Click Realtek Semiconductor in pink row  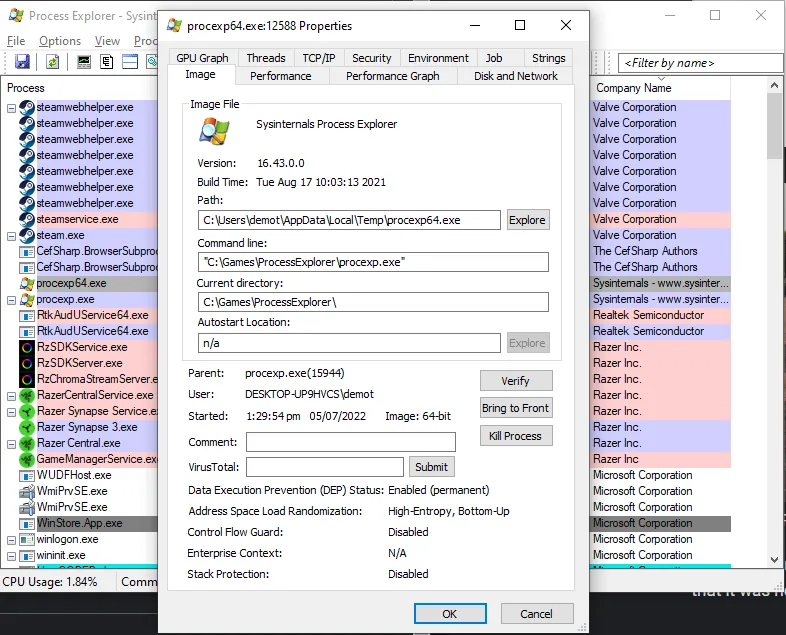648,315
